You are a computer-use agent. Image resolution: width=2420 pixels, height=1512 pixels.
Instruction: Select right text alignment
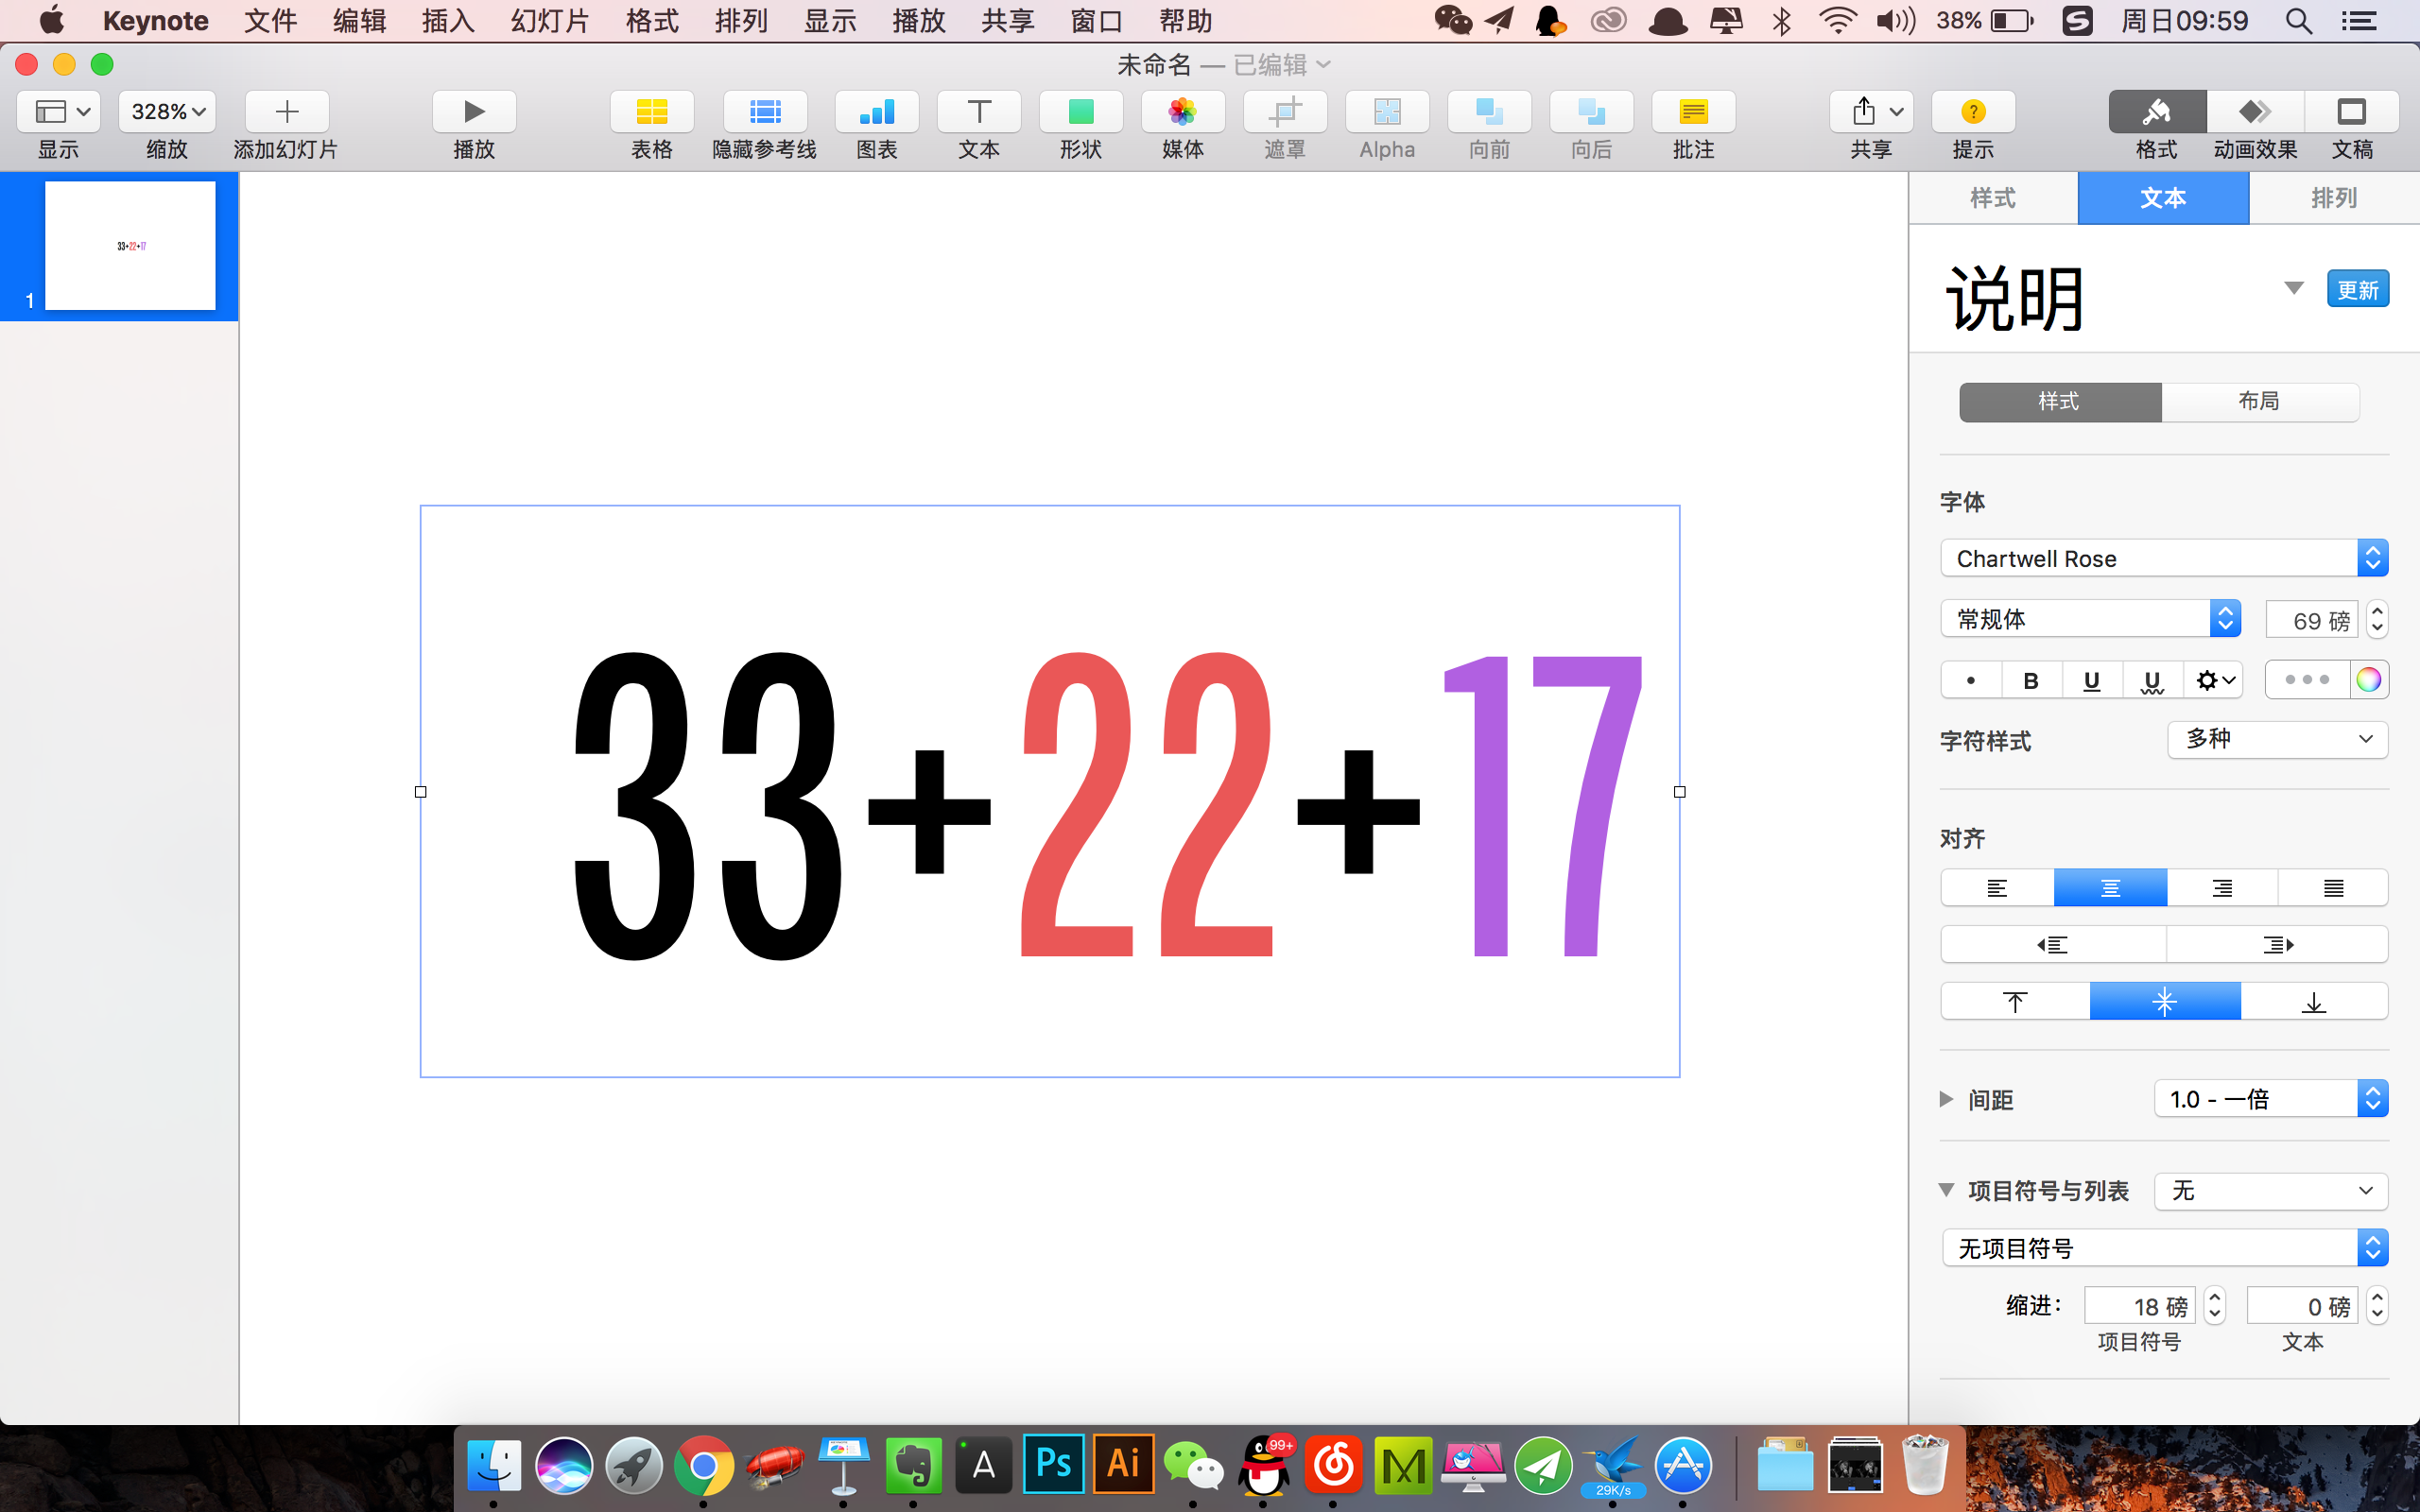(x=2222, y=888)
